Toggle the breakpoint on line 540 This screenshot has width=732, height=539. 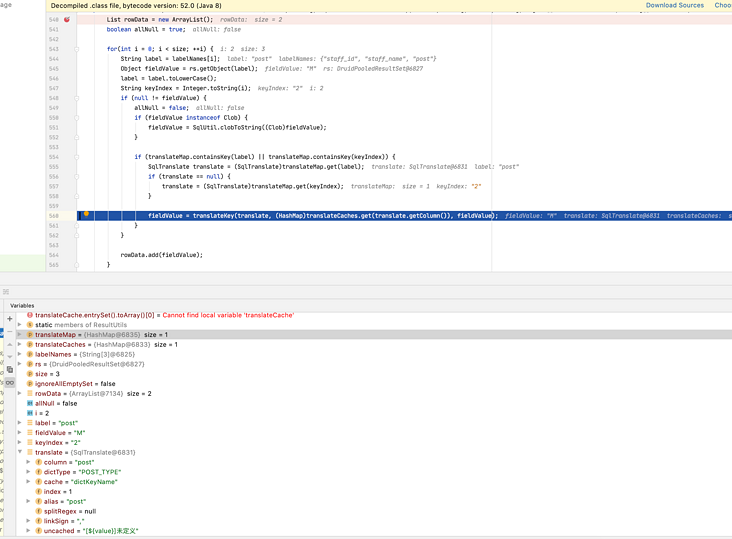click(x=67, y=19)
